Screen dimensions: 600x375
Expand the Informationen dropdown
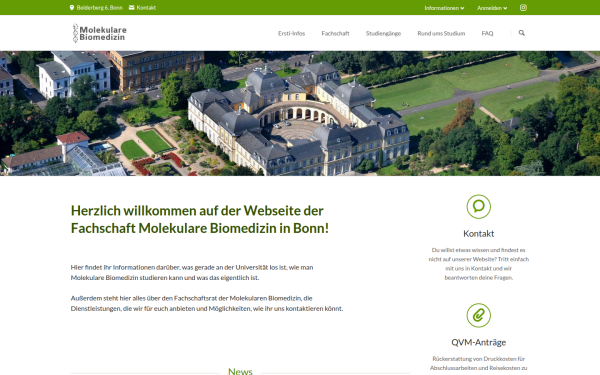tap(444, 8)
